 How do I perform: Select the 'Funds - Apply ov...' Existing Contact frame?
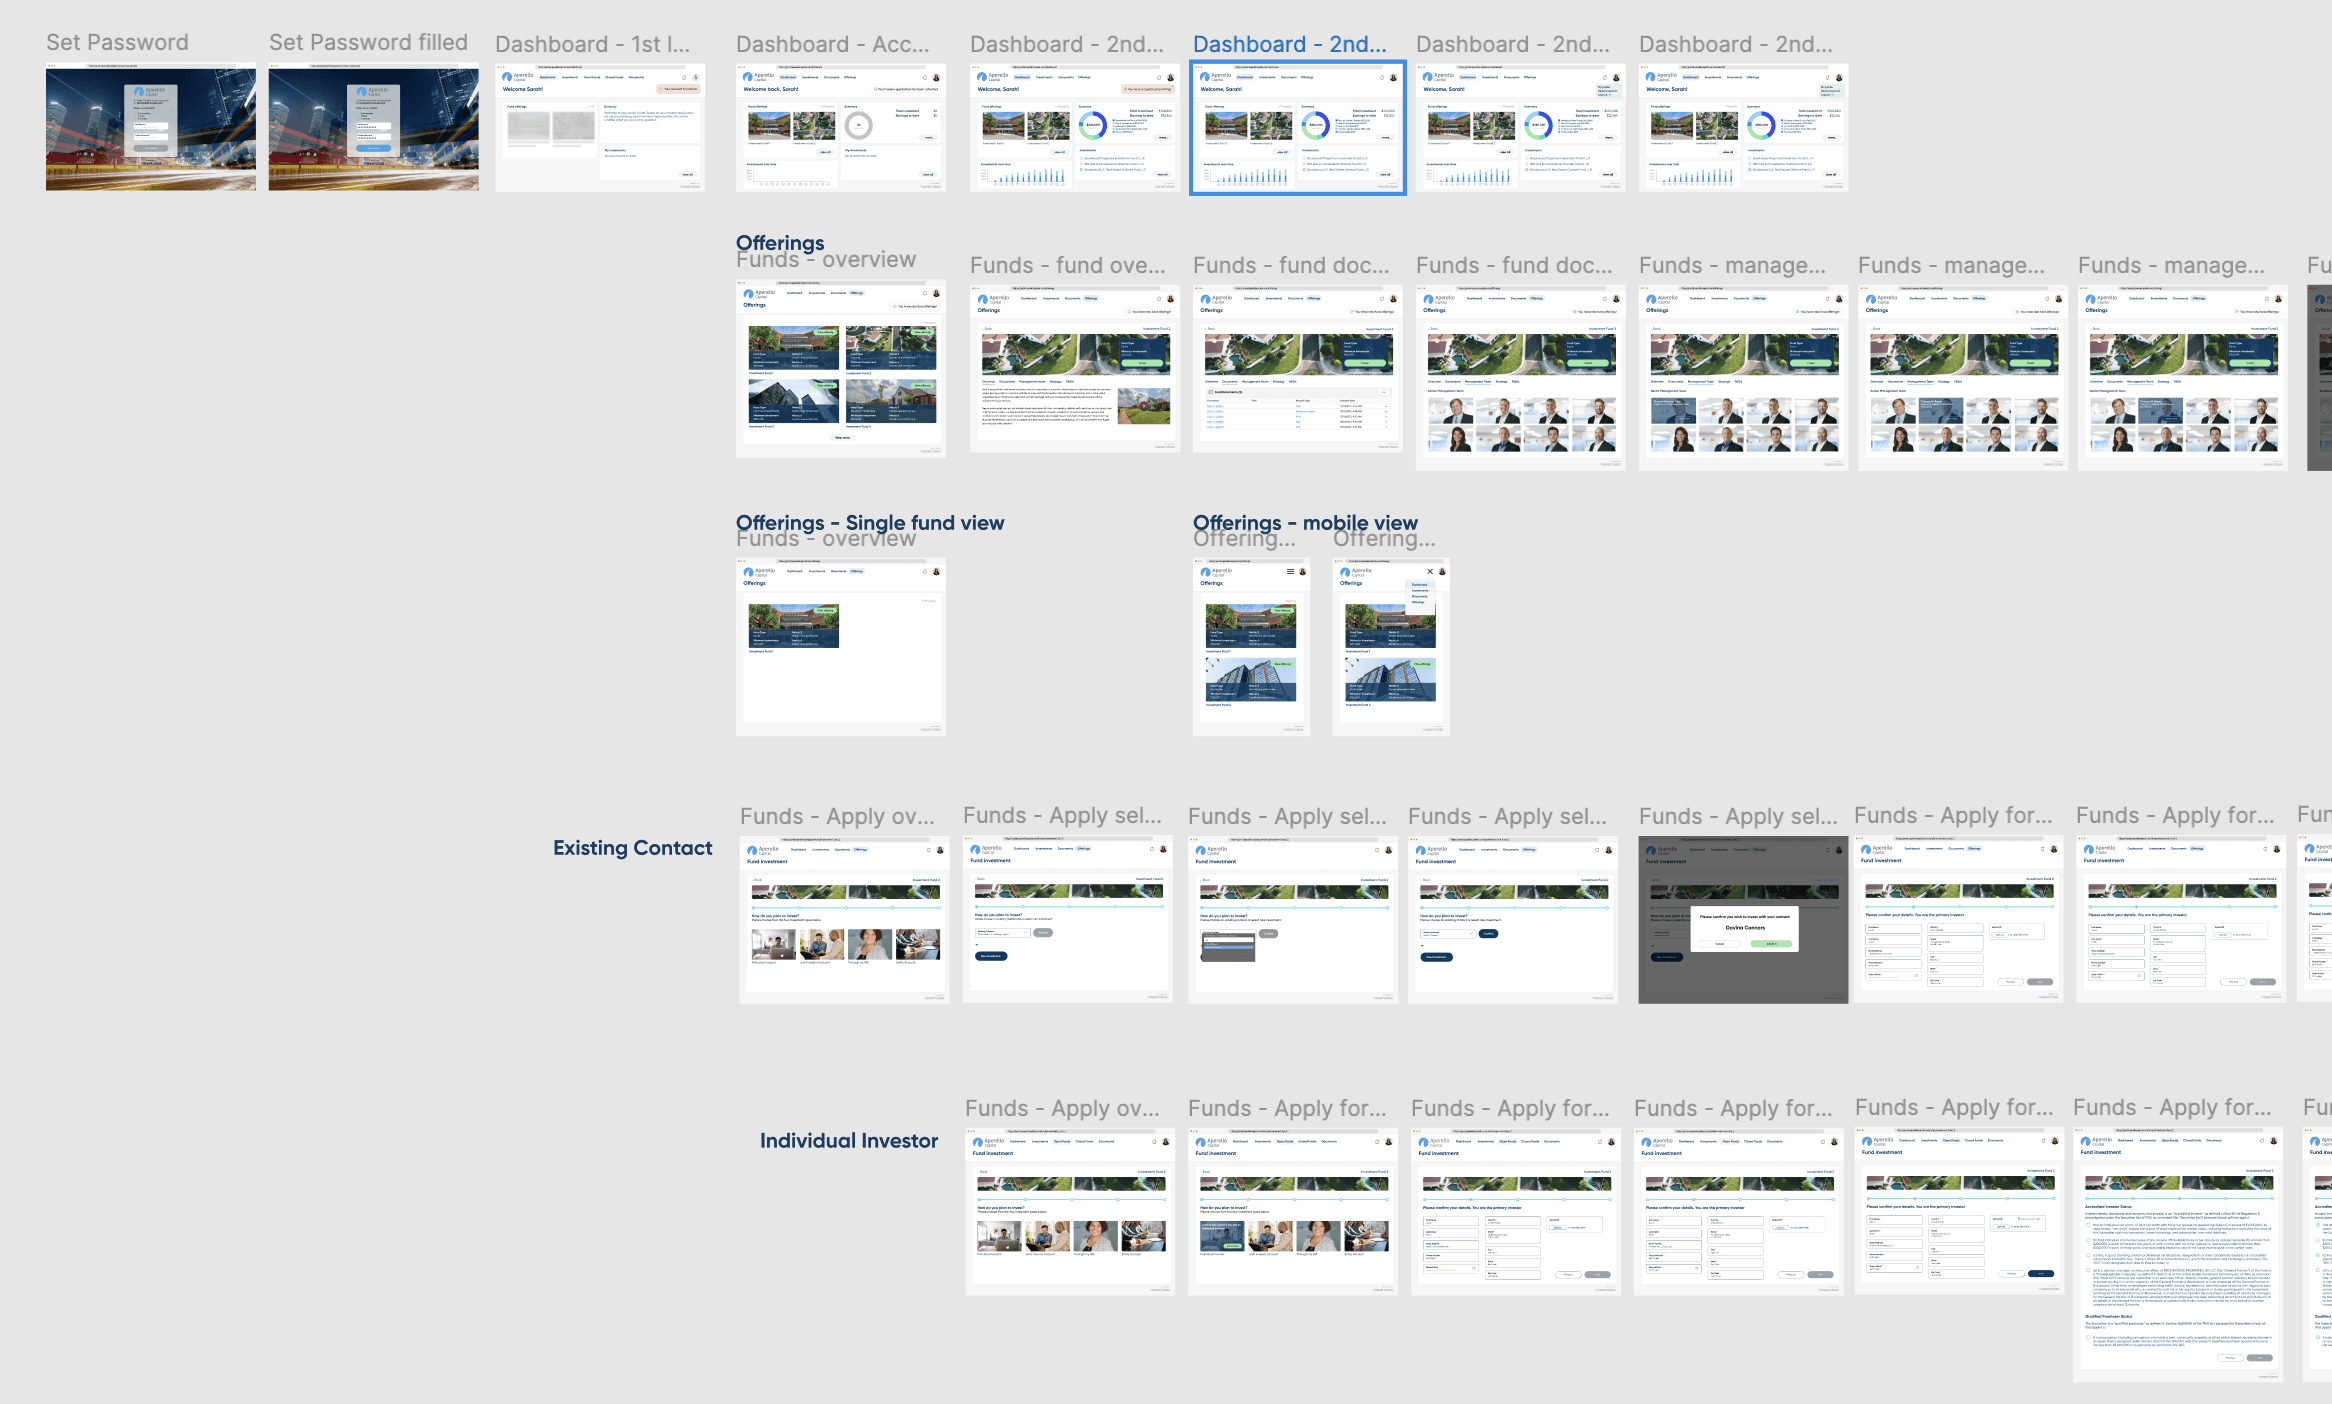pyautogui.click(x=845, y=919)
